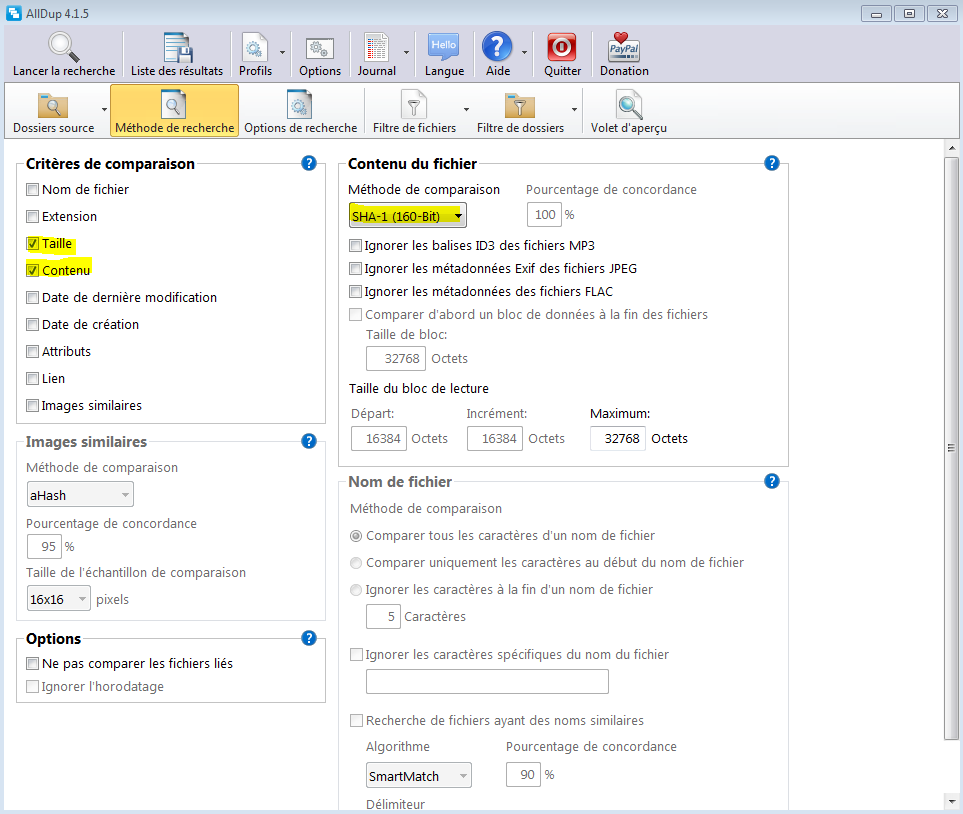
Task: Open the Journal log icon
Action: (x=376, y=48)
